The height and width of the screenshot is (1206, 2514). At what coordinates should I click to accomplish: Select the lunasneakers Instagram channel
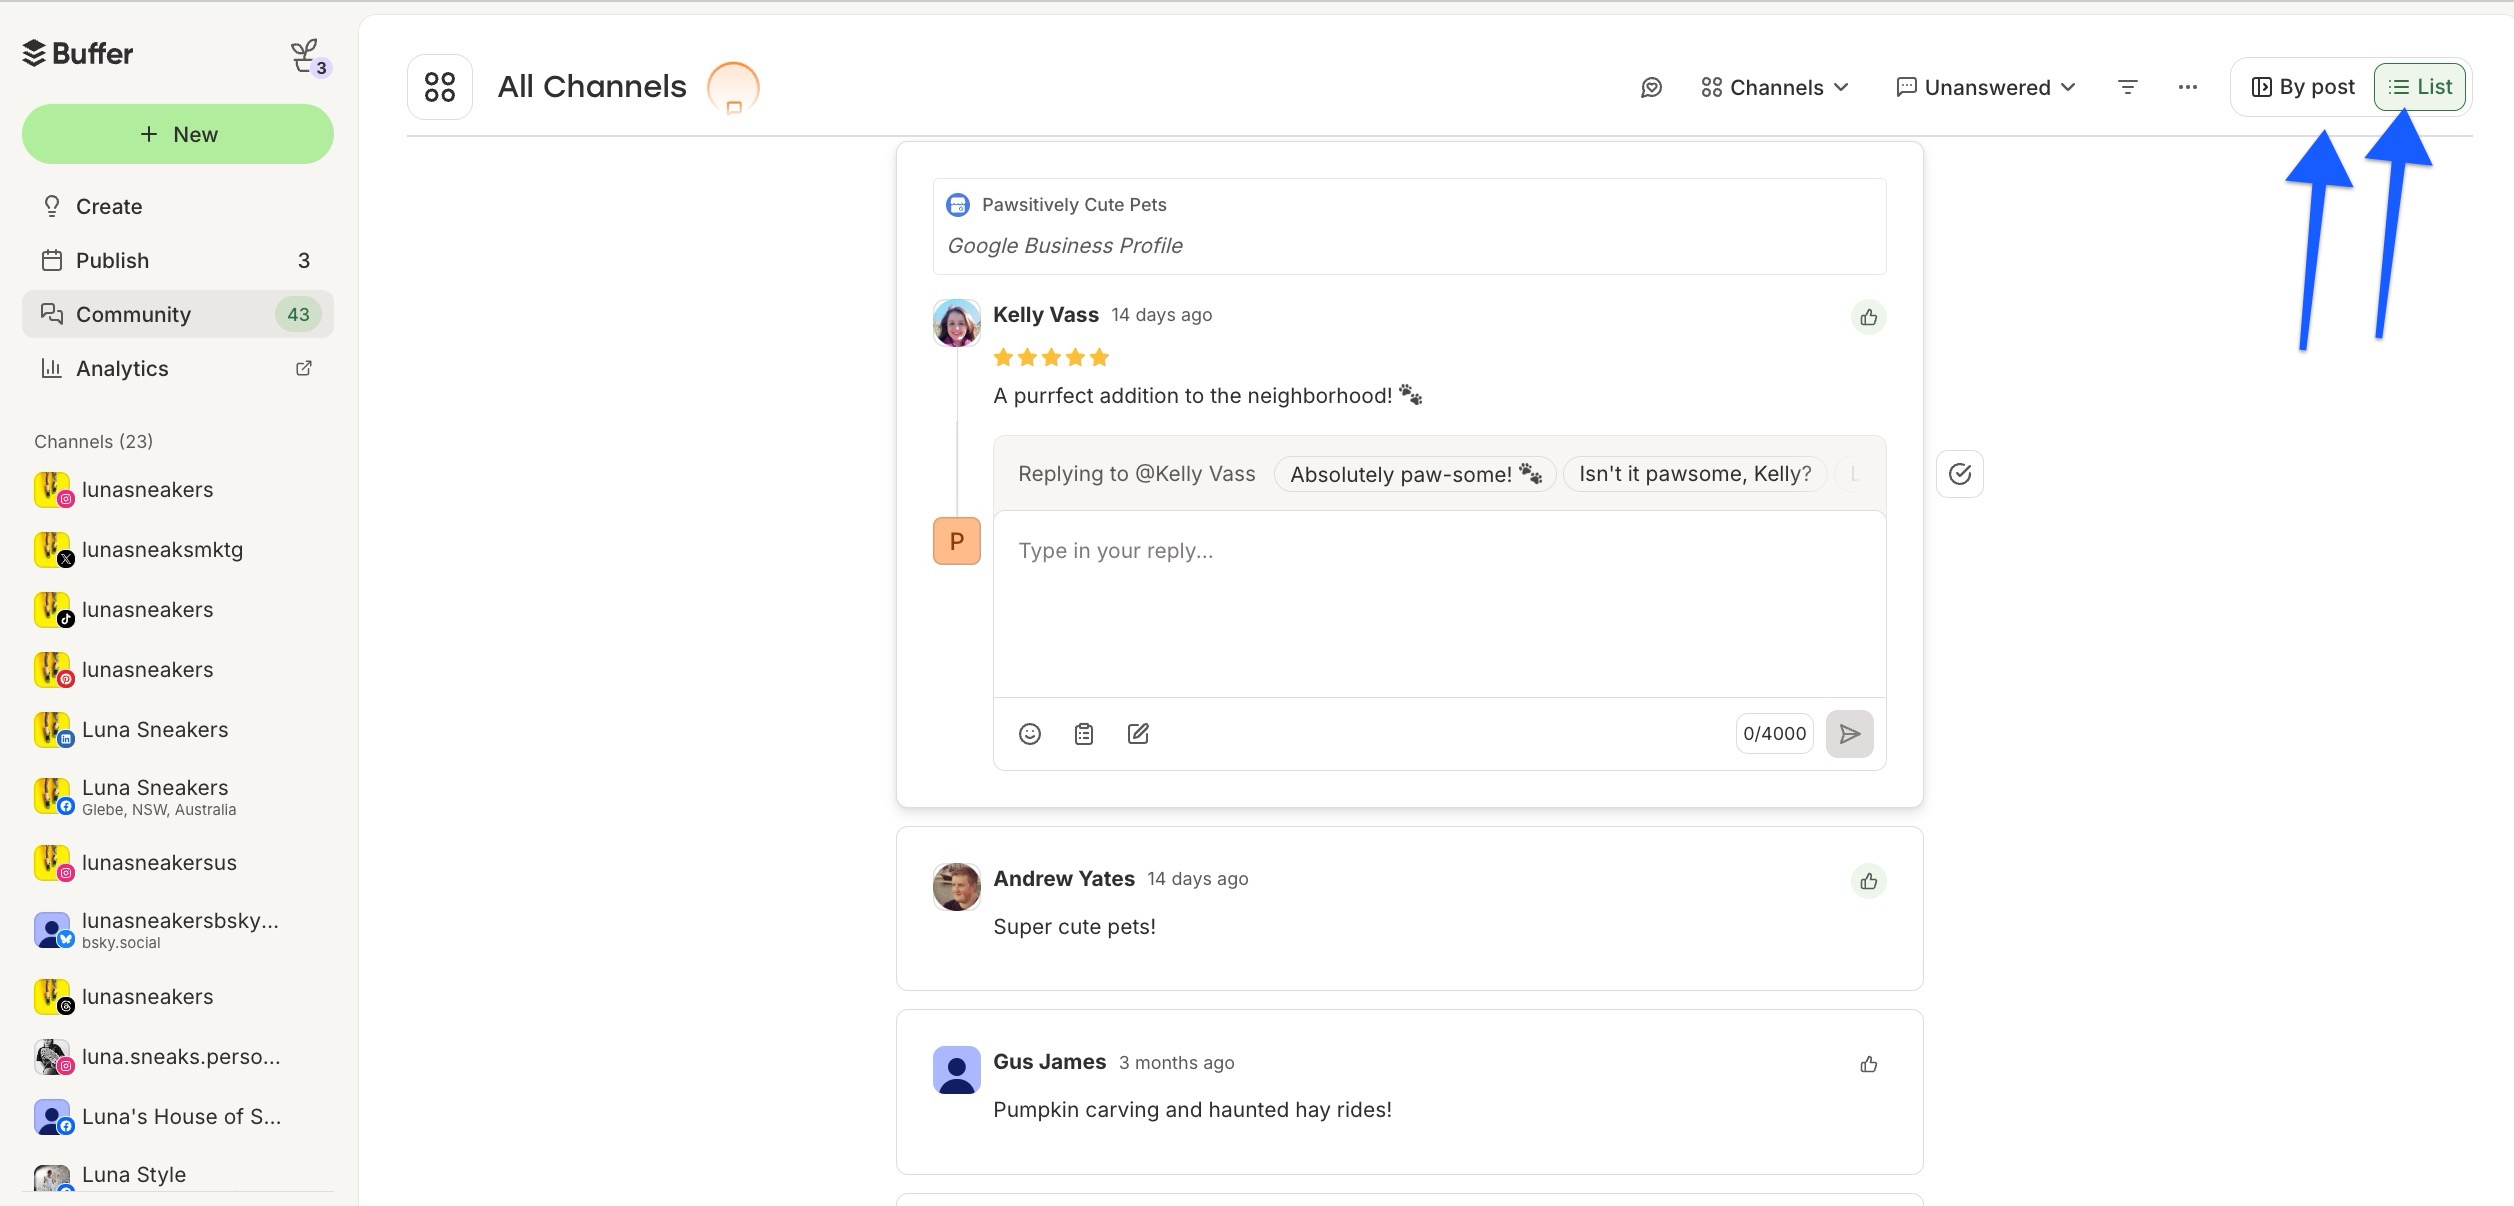point(178,490)
